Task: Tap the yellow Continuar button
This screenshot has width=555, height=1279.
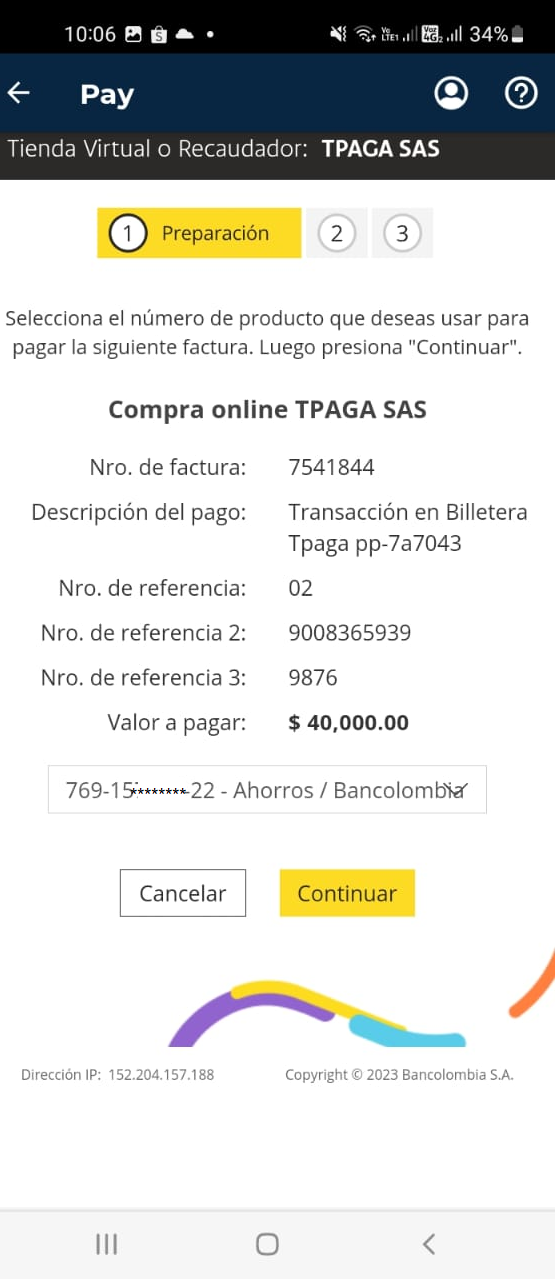Action: [x=347, y=893]
